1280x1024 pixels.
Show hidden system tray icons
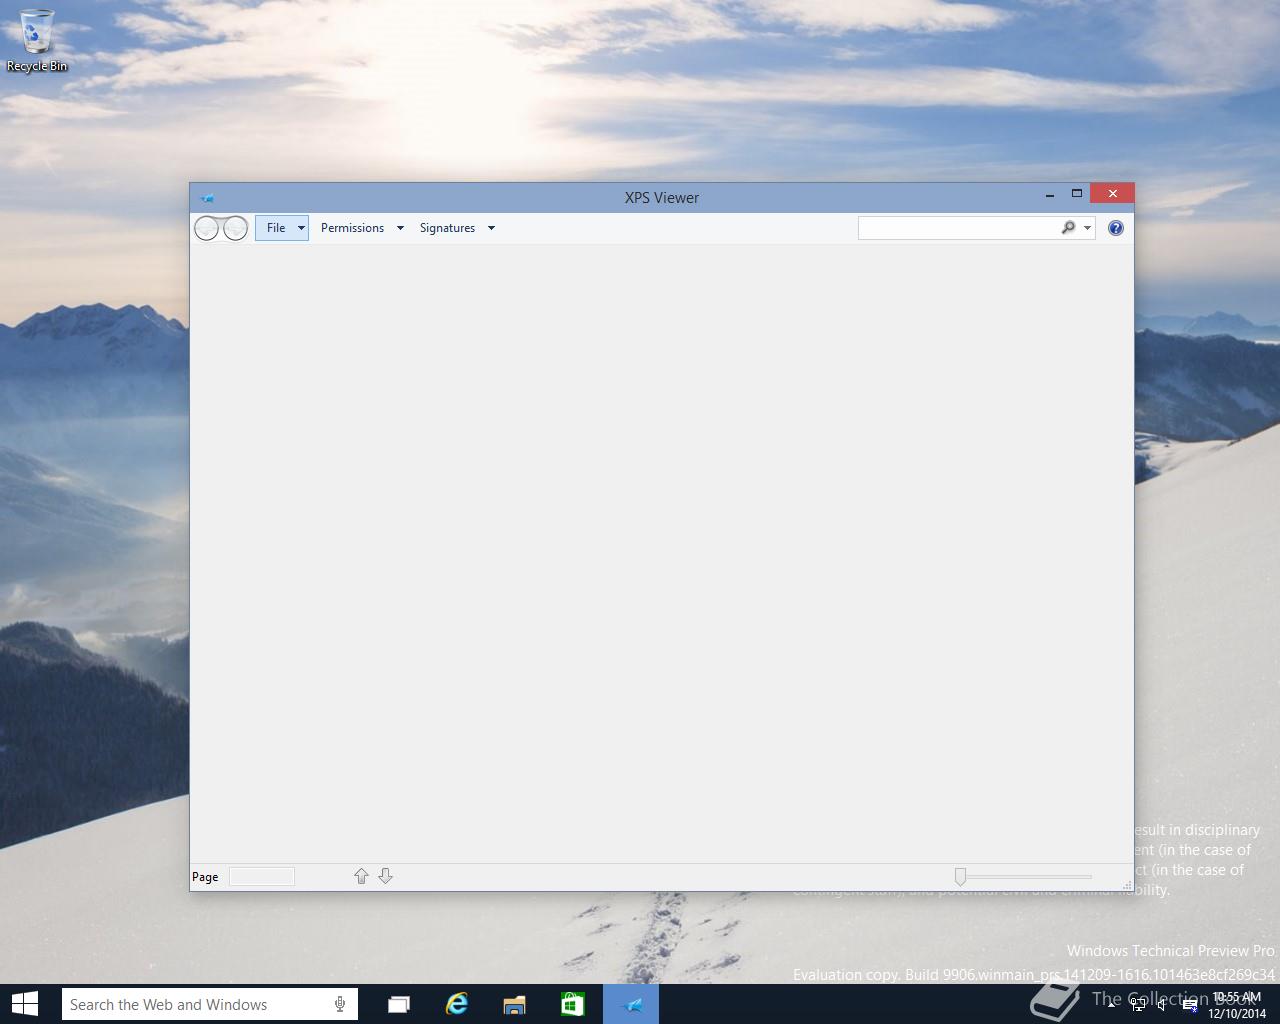tap(1112, 1005)
